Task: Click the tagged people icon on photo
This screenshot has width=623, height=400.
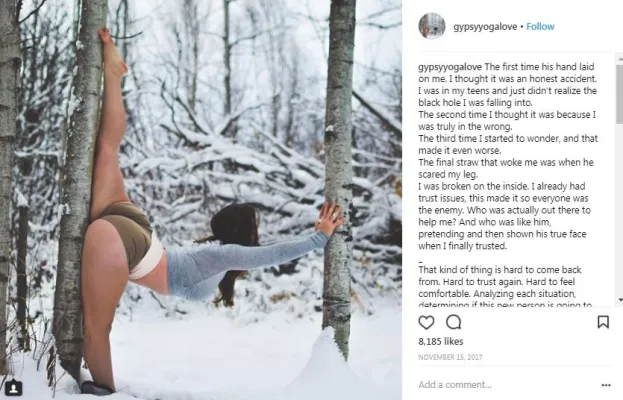Action: [14, 388]
